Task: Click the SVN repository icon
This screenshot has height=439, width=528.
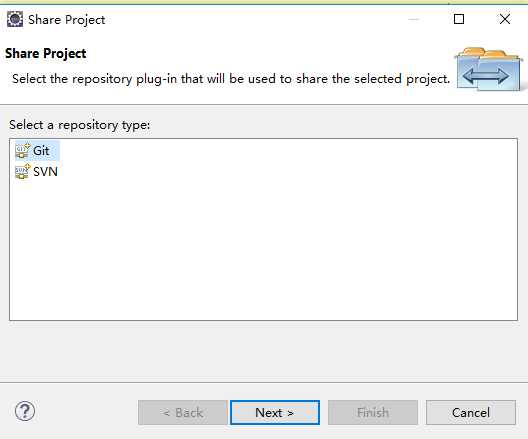Action: 23,171
